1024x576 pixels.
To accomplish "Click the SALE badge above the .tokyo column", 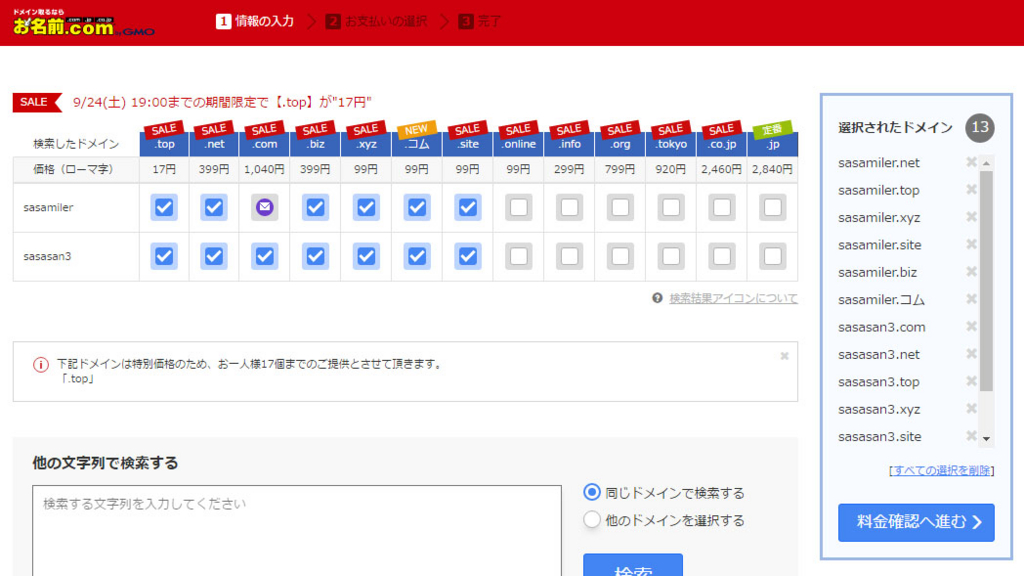I will pyautogui.click(x=671, y=128).
